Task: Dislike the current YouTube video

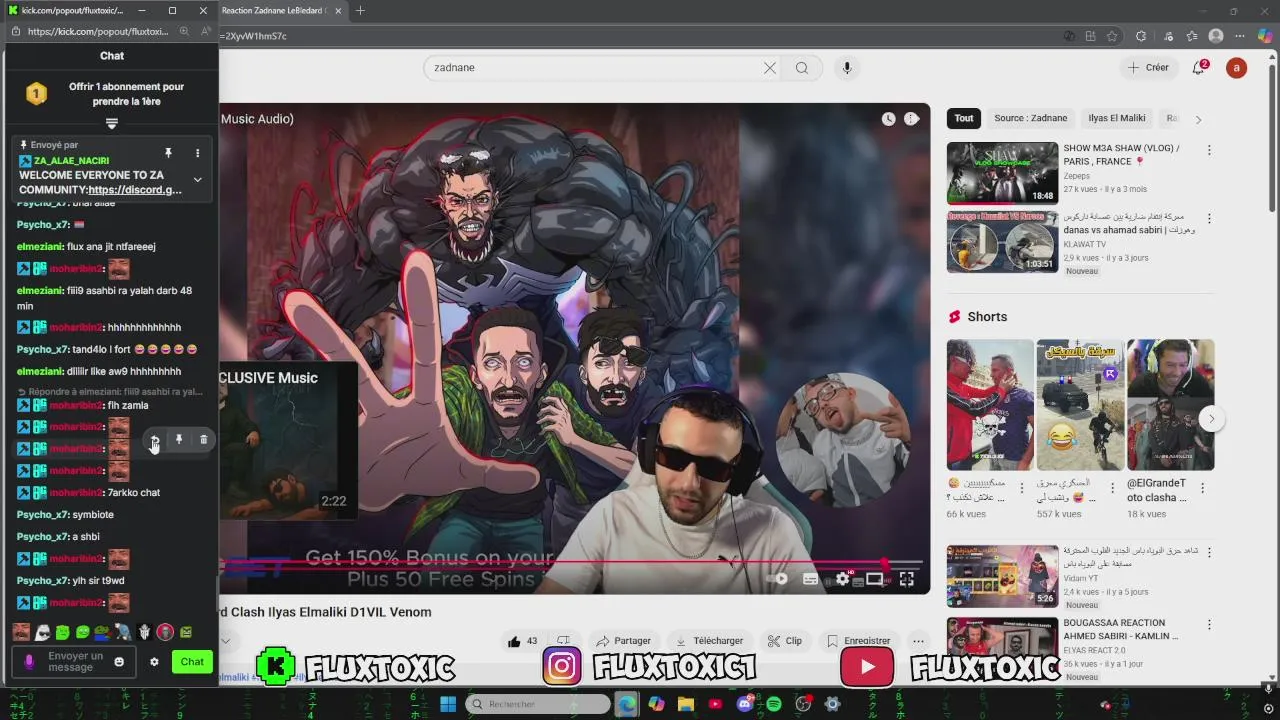Action: pyautogui.click(x=564, y=641)
